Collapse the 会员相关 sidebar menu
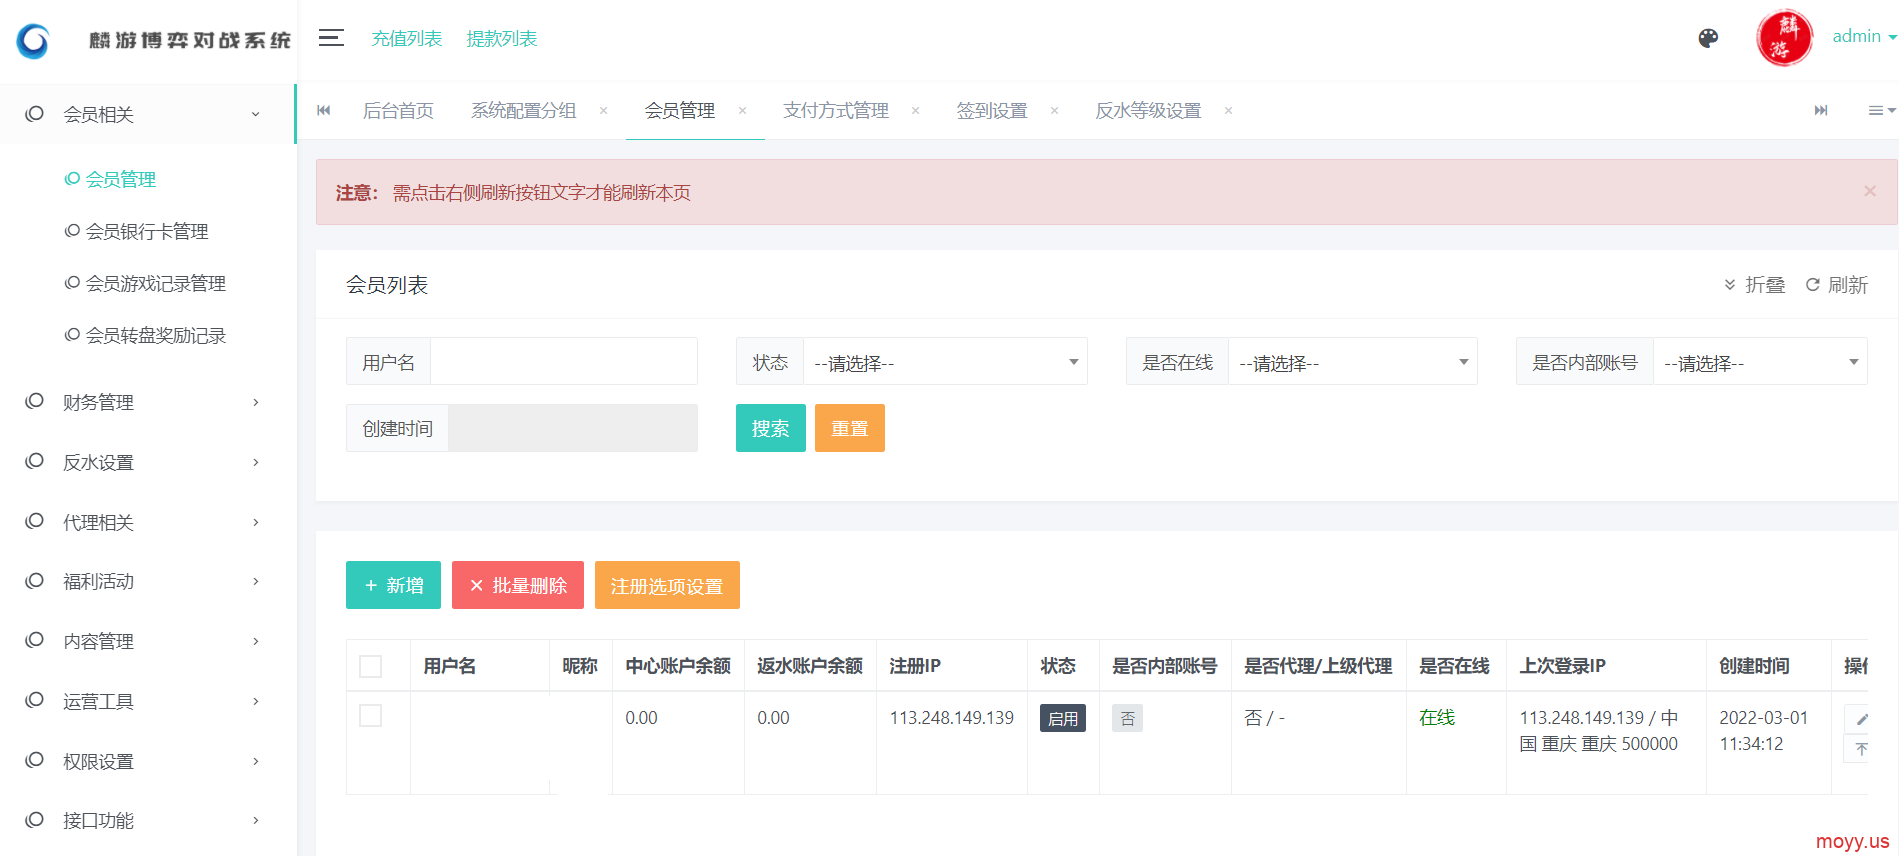The image size is (1899, 856). point(148,114)
